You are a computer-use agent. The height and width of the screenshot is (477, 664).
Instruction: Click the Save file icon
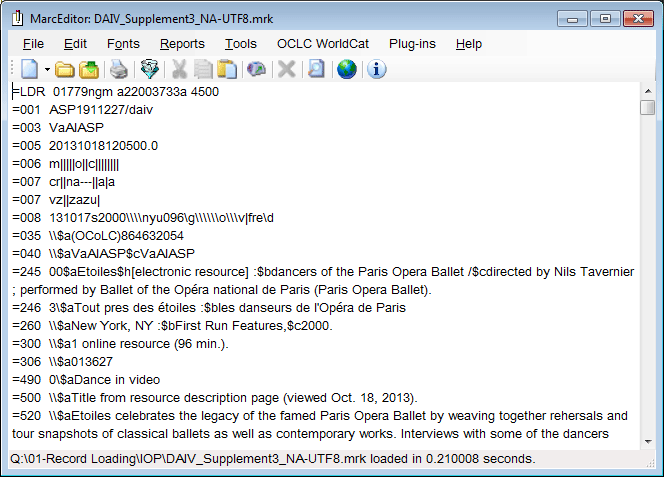[89, 69]
